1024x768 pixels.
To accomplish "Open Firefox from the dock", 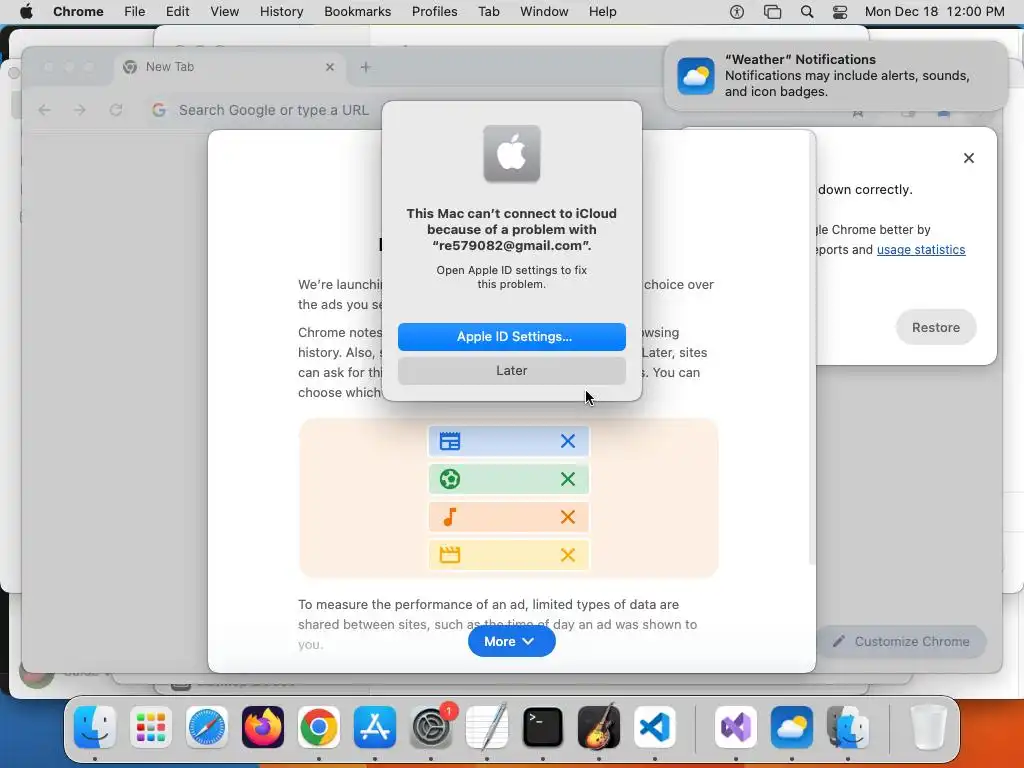I will (x=263, y=727).
